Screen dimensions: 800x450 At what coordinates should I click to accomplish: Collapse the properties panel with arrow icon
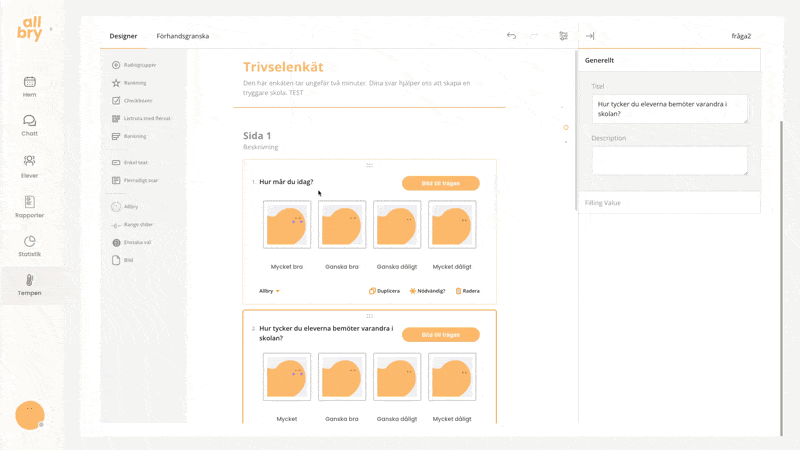pos(590,36)
